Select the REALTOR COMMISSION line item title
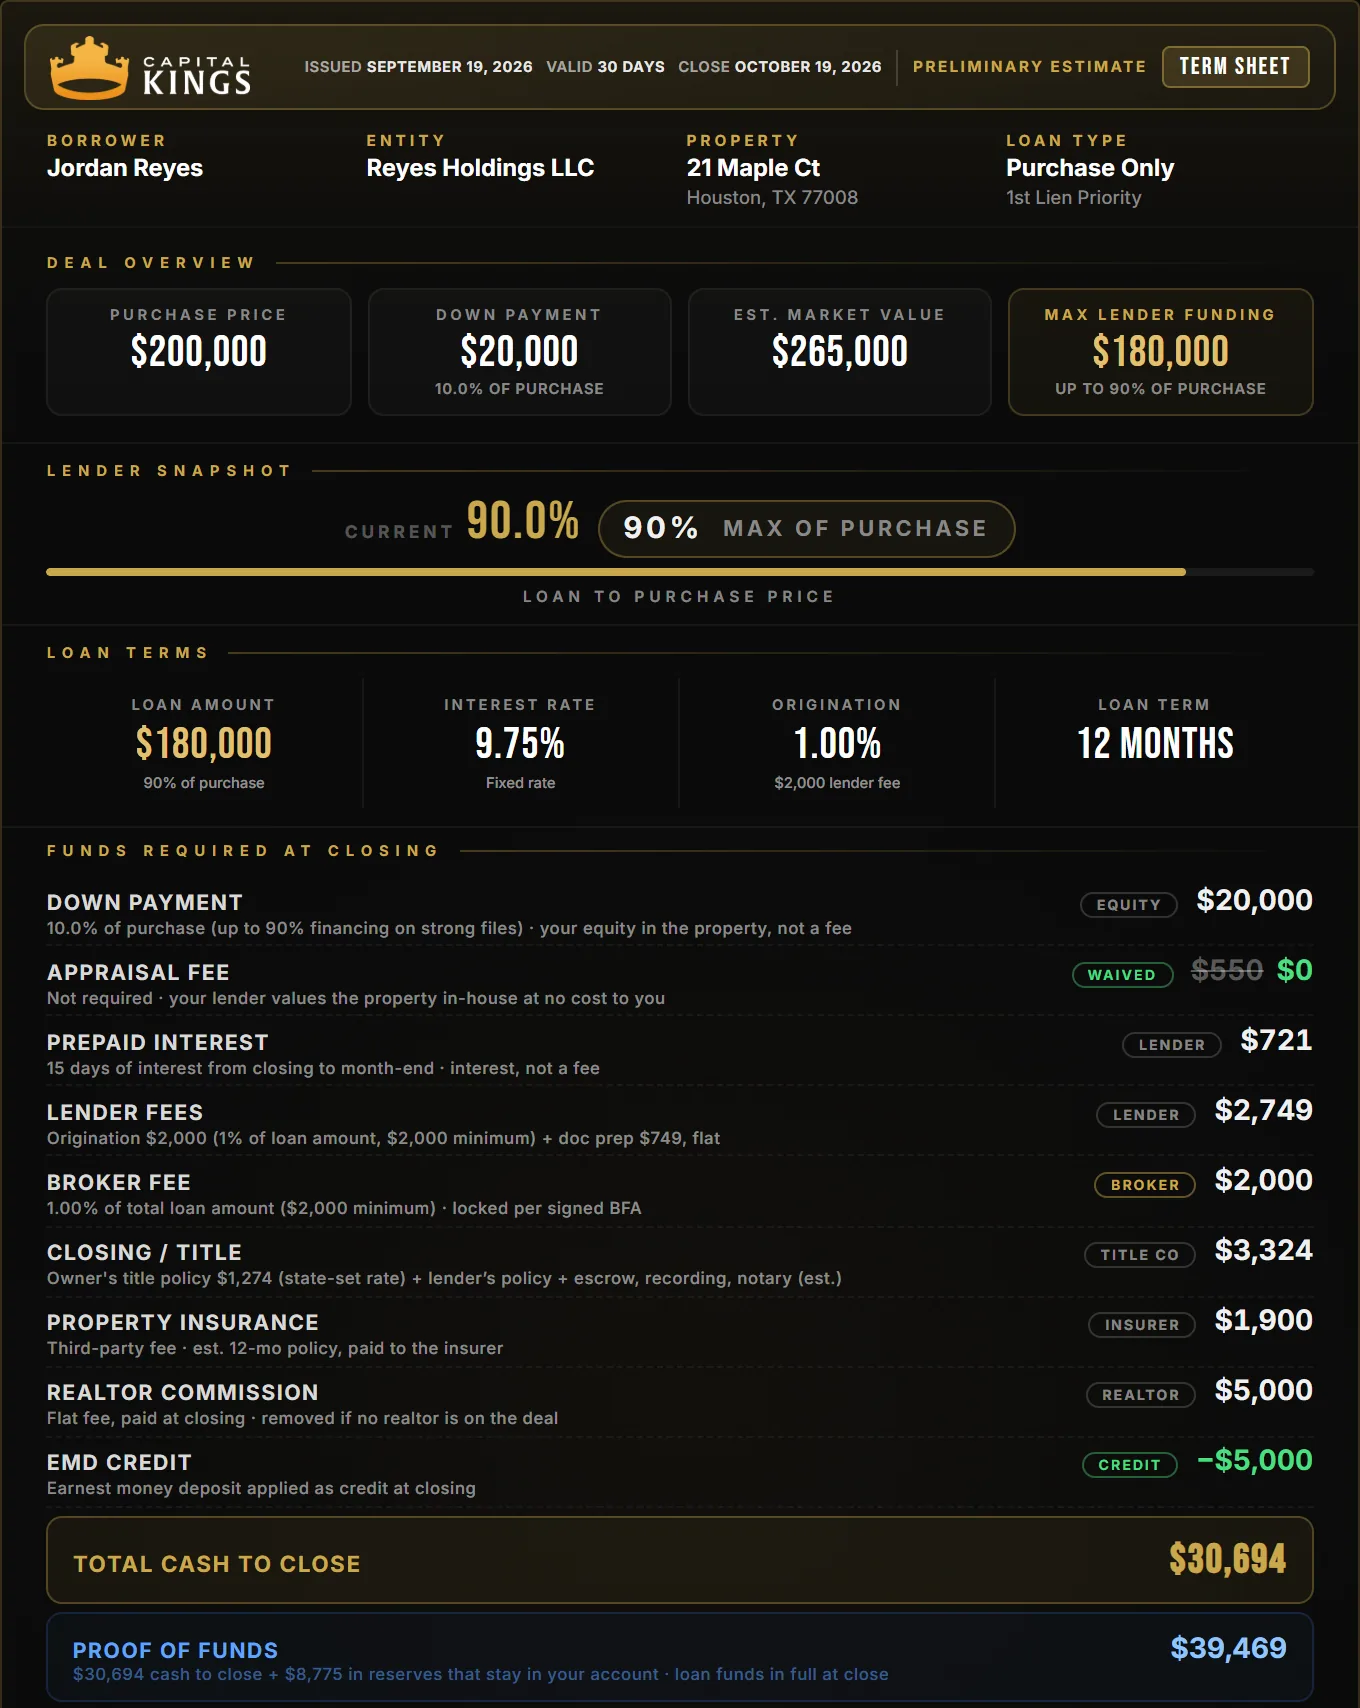This screenshot has width=1360, height=1708. (183, 1393)
